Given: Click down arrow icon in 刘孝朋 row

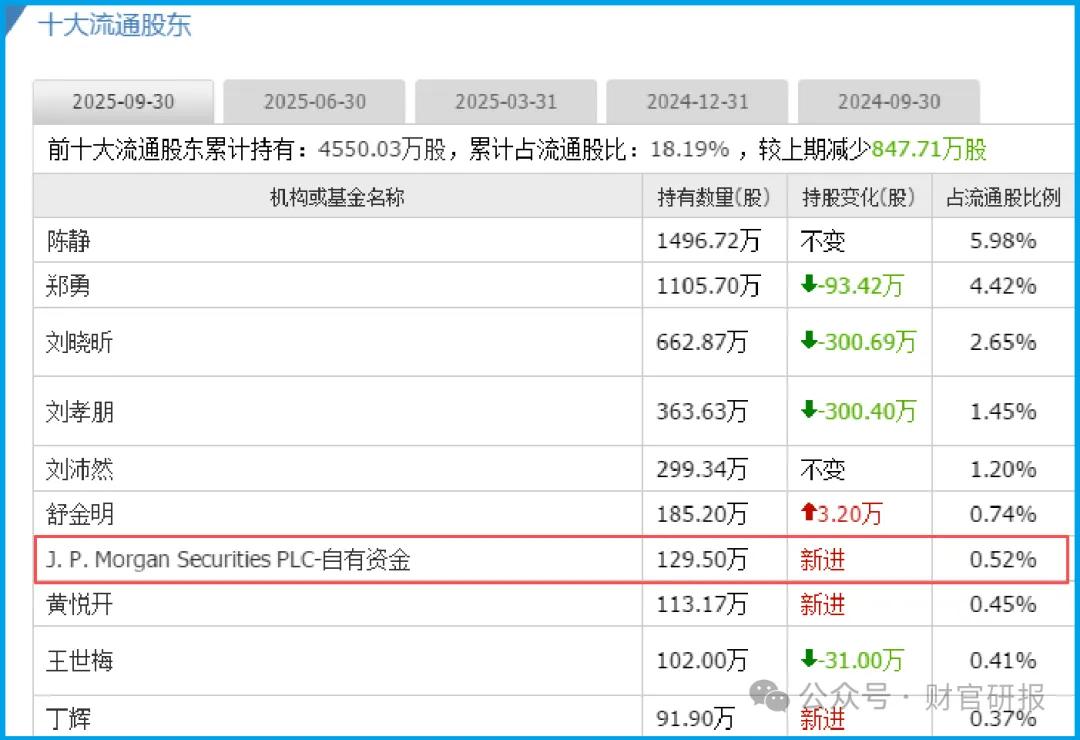Looking at the screenshot, I should (809, 411).
